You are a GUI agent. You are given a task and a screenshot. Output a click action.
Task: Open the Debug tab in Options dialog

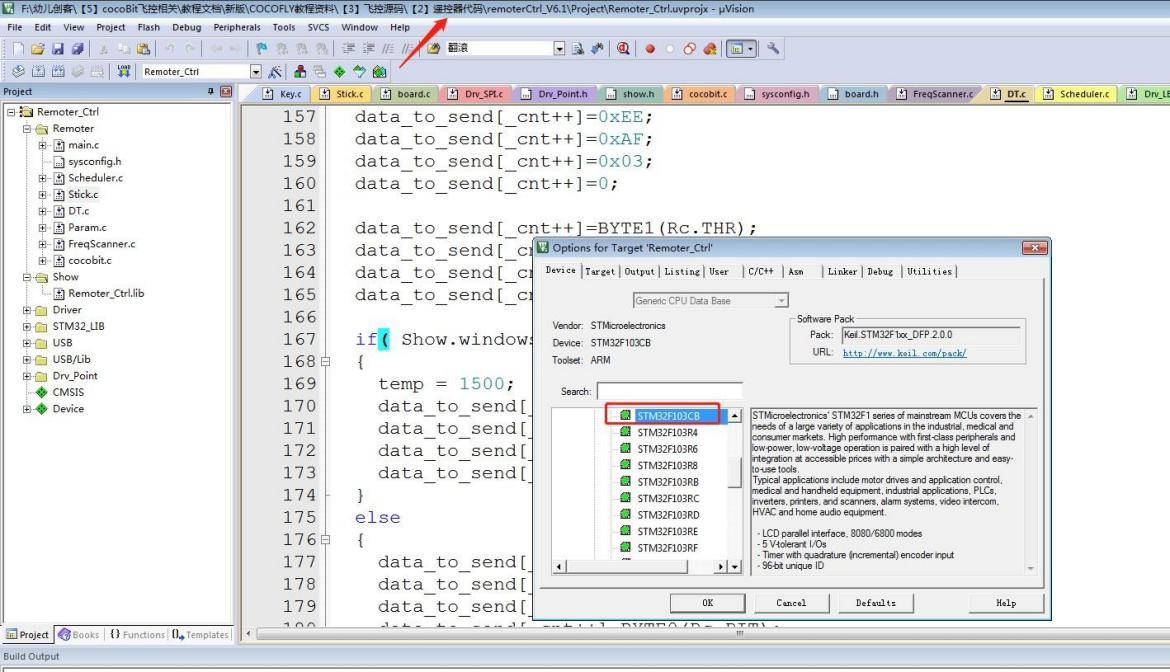(x=880, y=271)
